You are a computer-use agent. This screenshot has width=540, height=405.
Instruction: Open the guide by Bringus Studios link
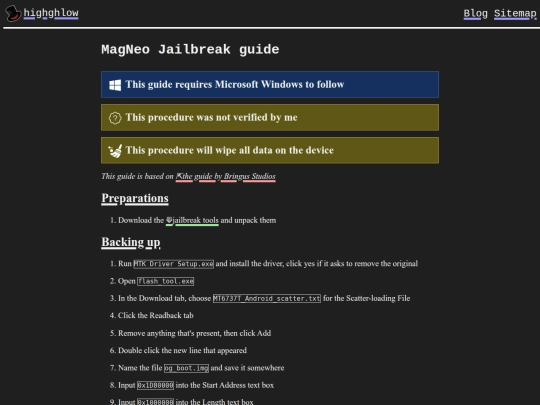tap(226, 176)
